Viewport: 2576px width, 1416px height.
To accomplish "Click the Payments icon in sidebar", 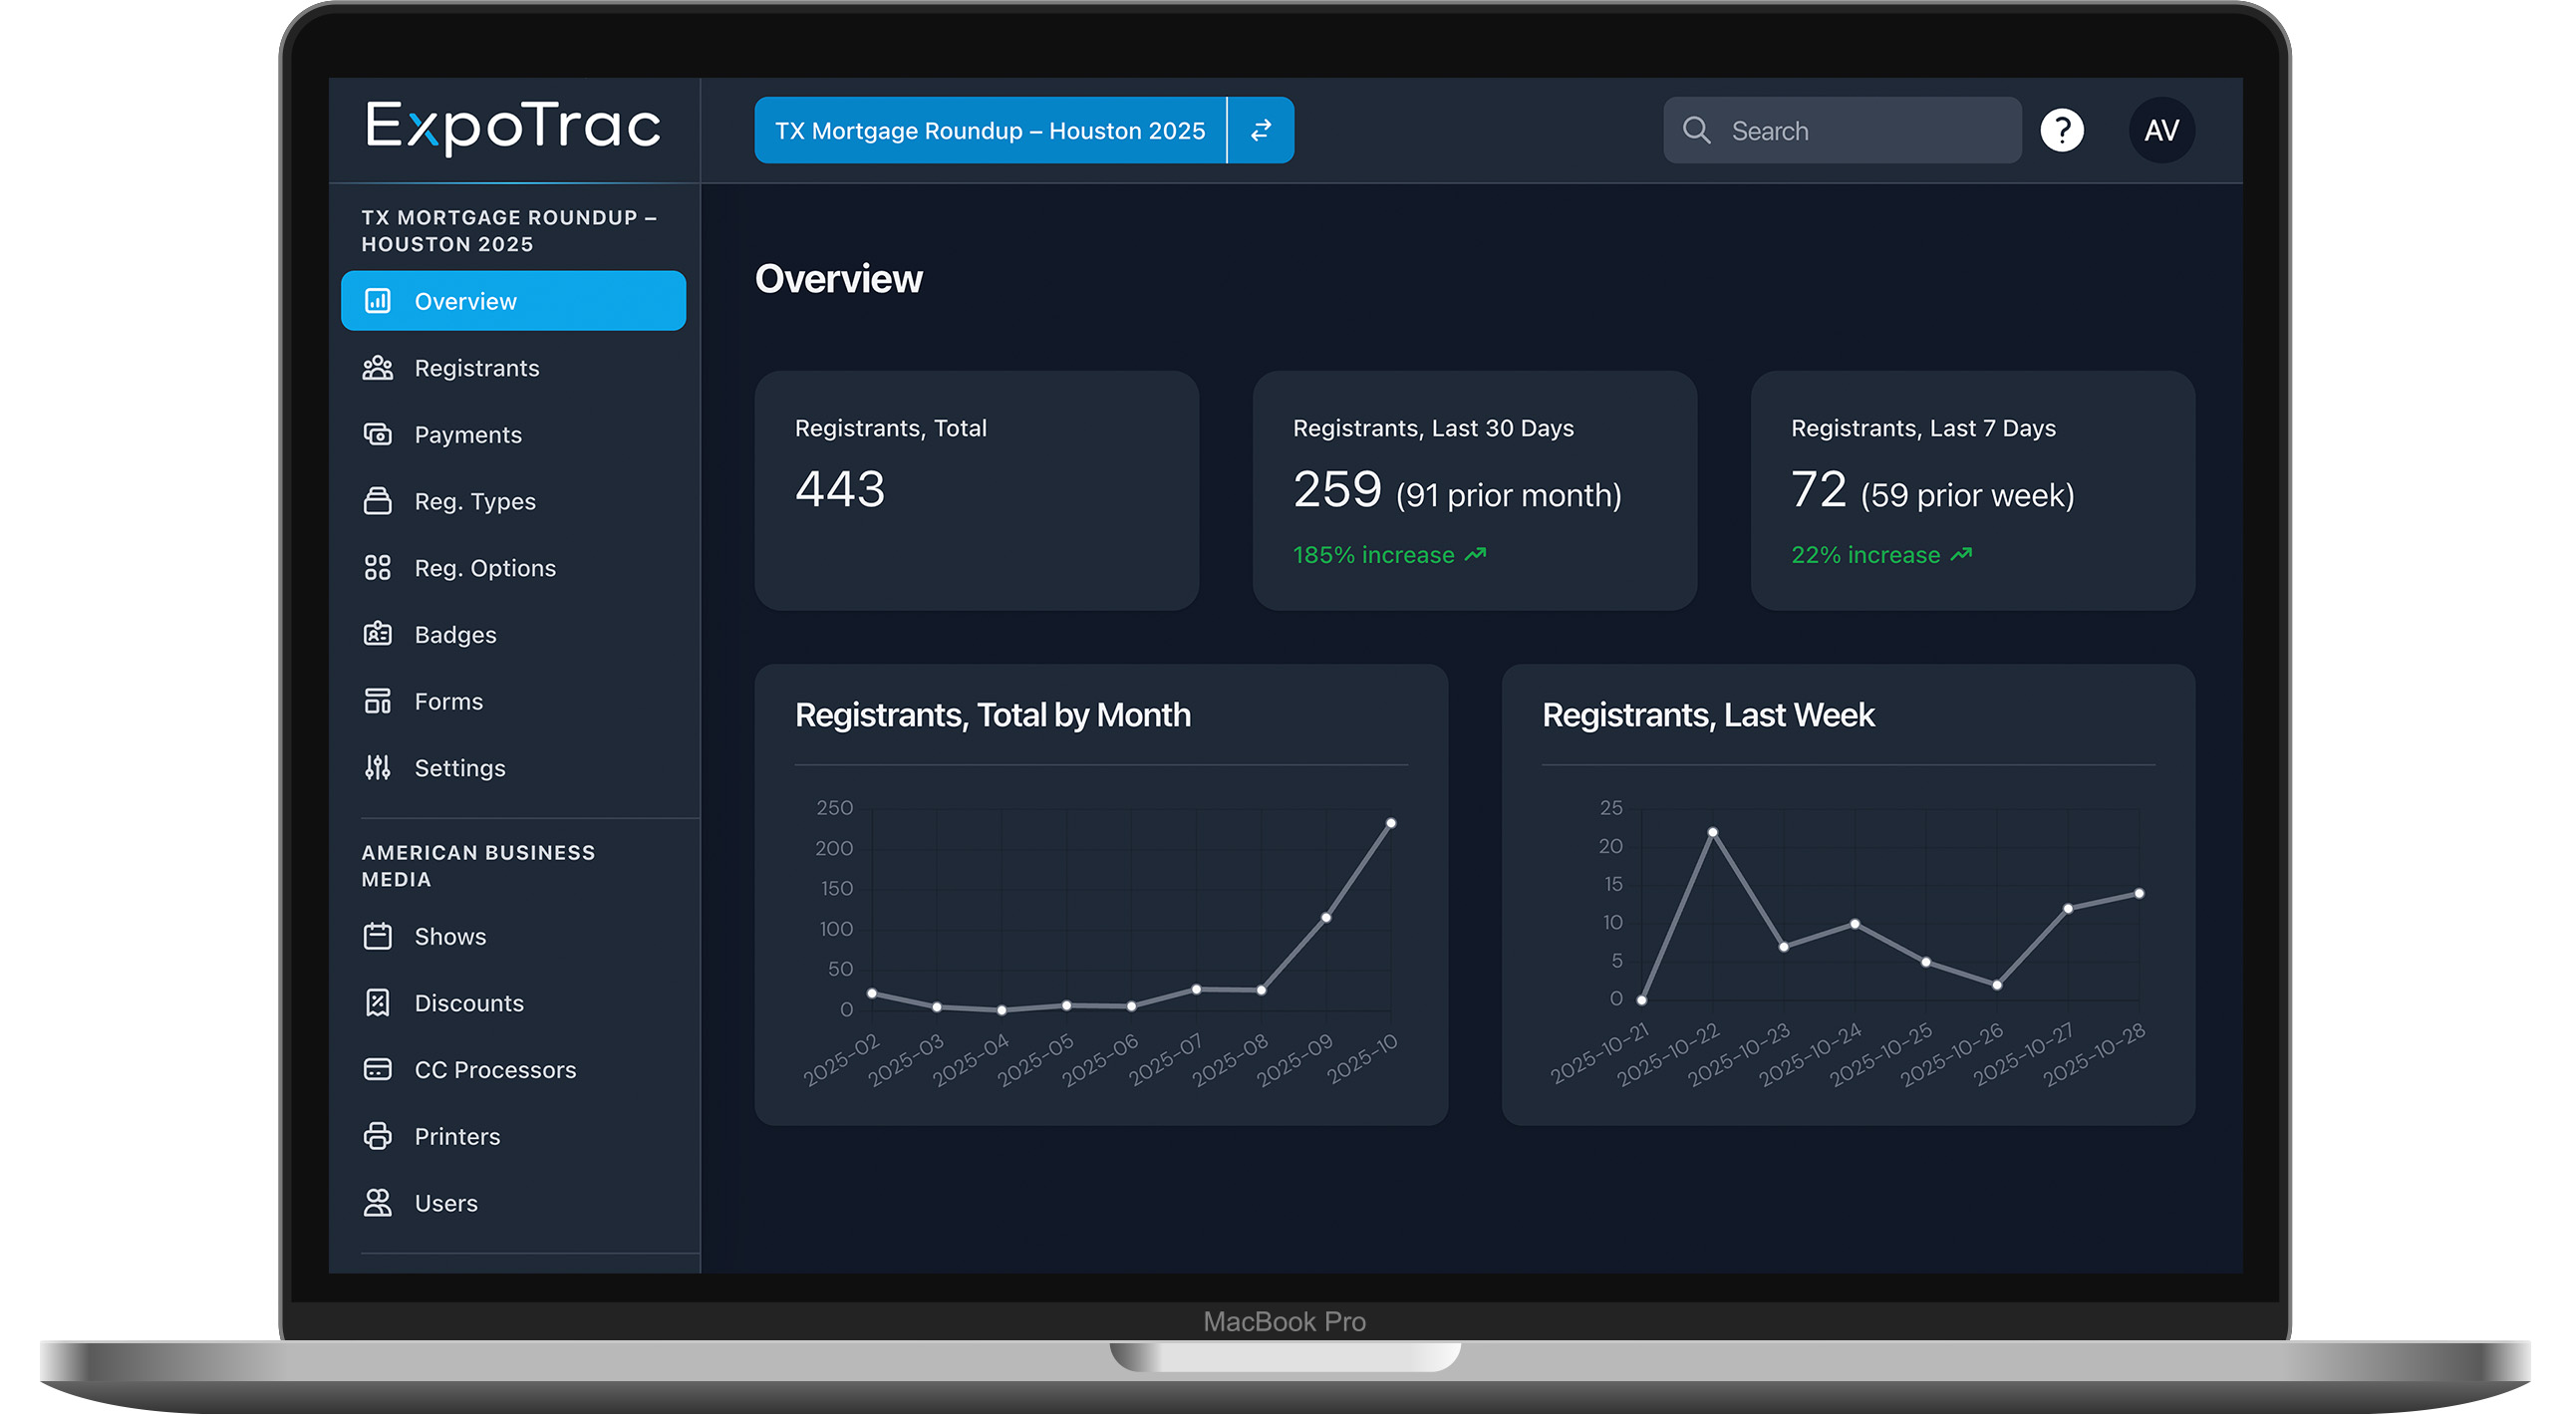I will [377, 435].
